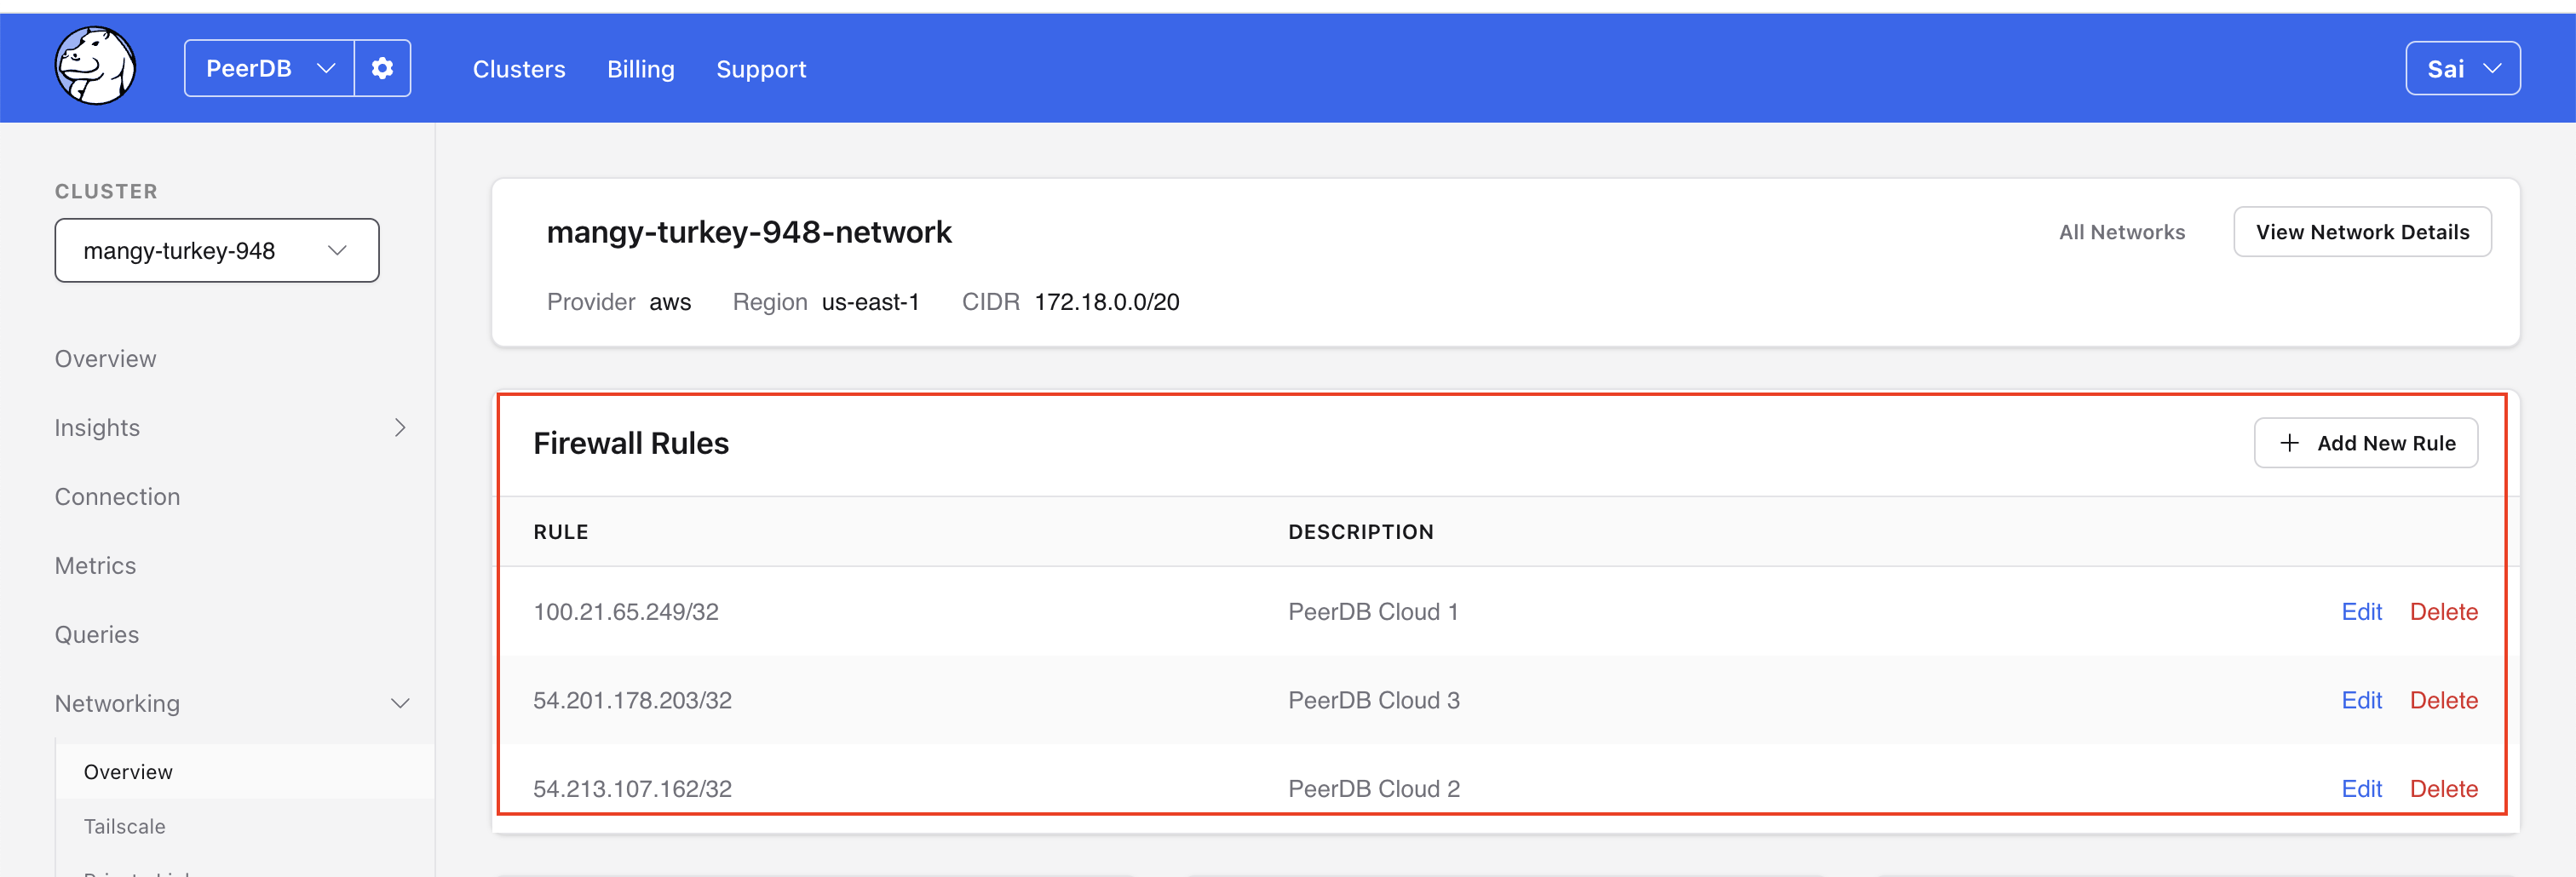2576x877 pixels.
Task: Click View Network Details button
Action: tap(2363, 231)
